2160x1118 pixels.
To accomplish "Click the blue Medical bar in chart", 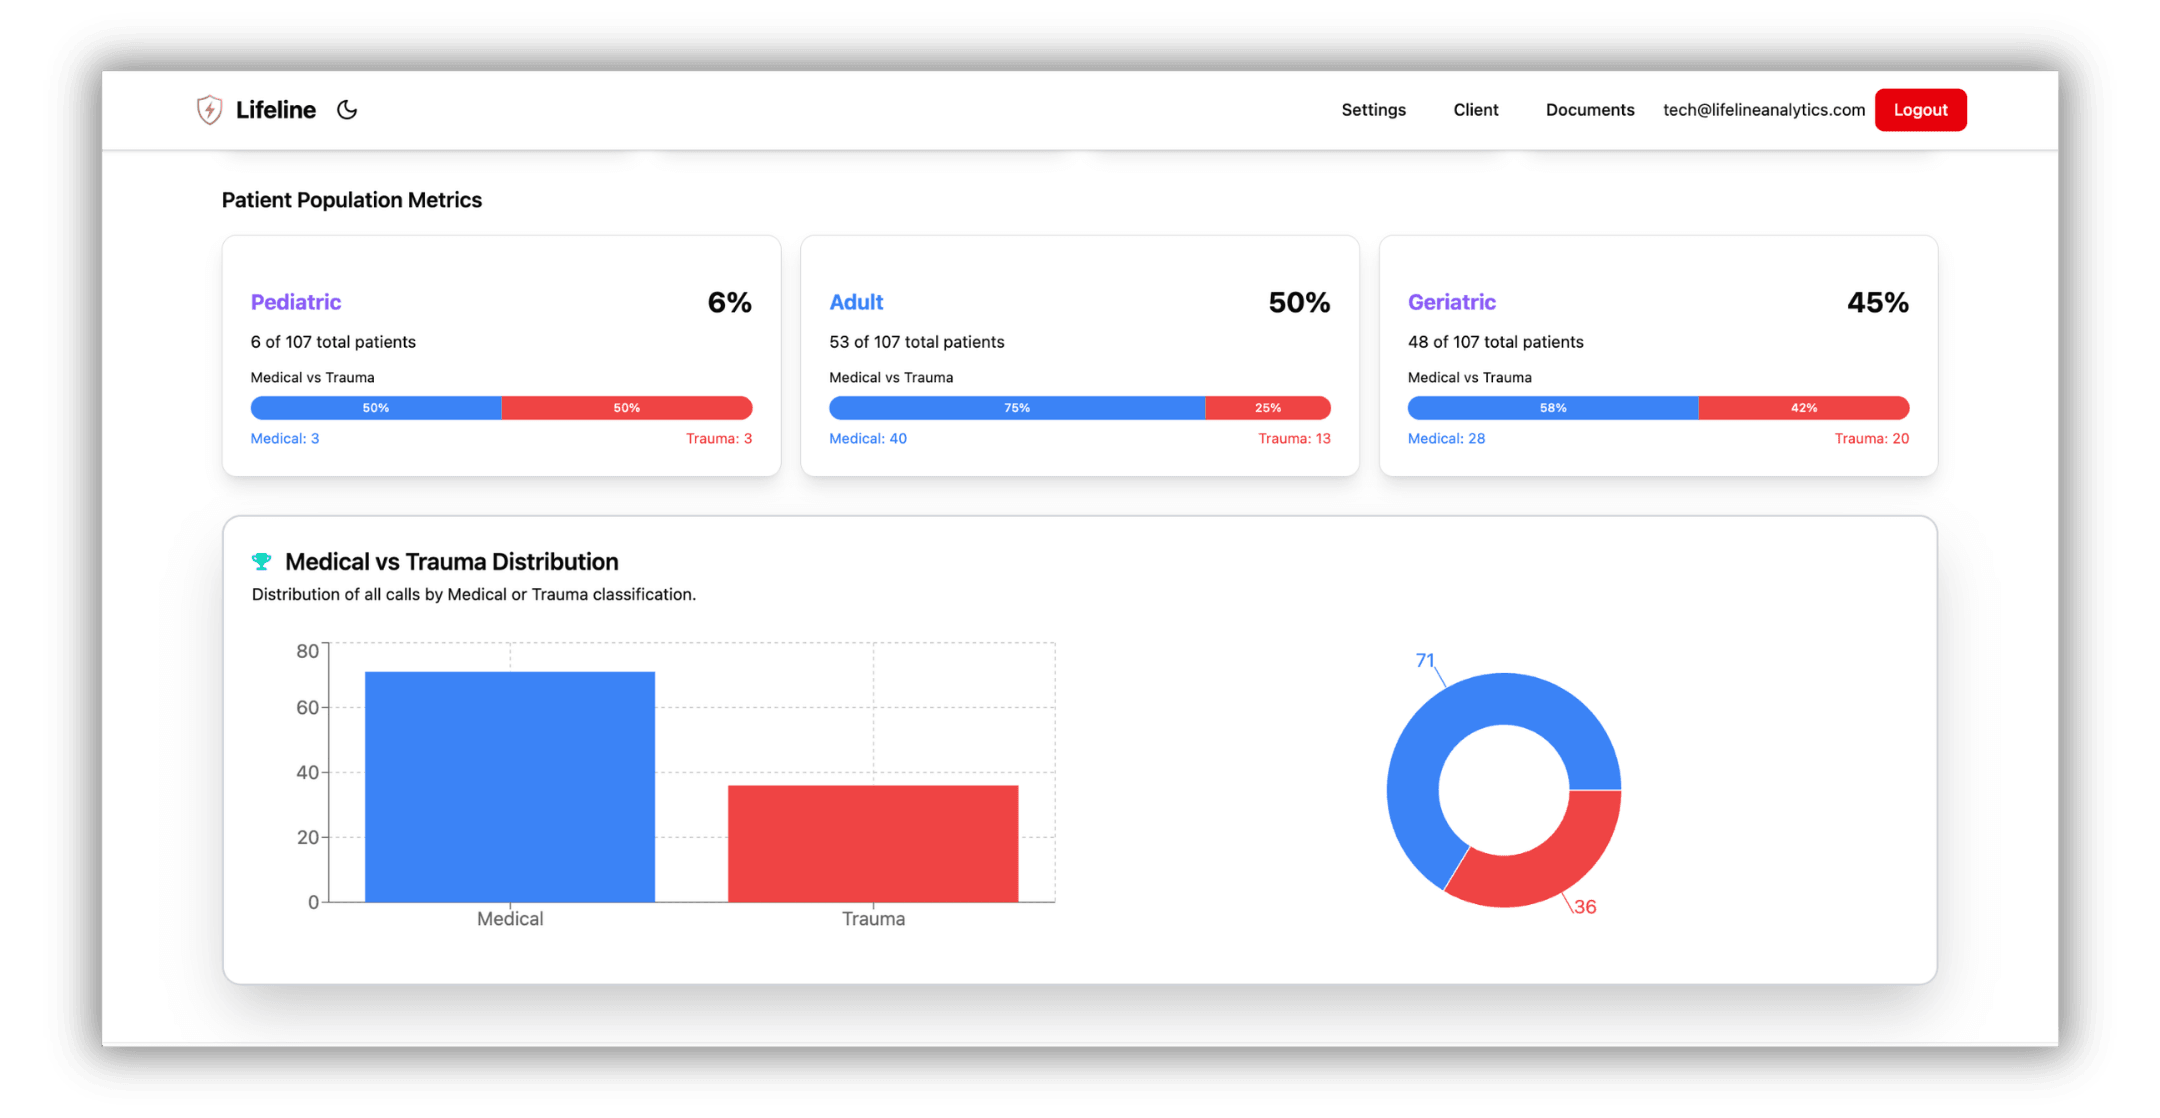I will point(510,787).
